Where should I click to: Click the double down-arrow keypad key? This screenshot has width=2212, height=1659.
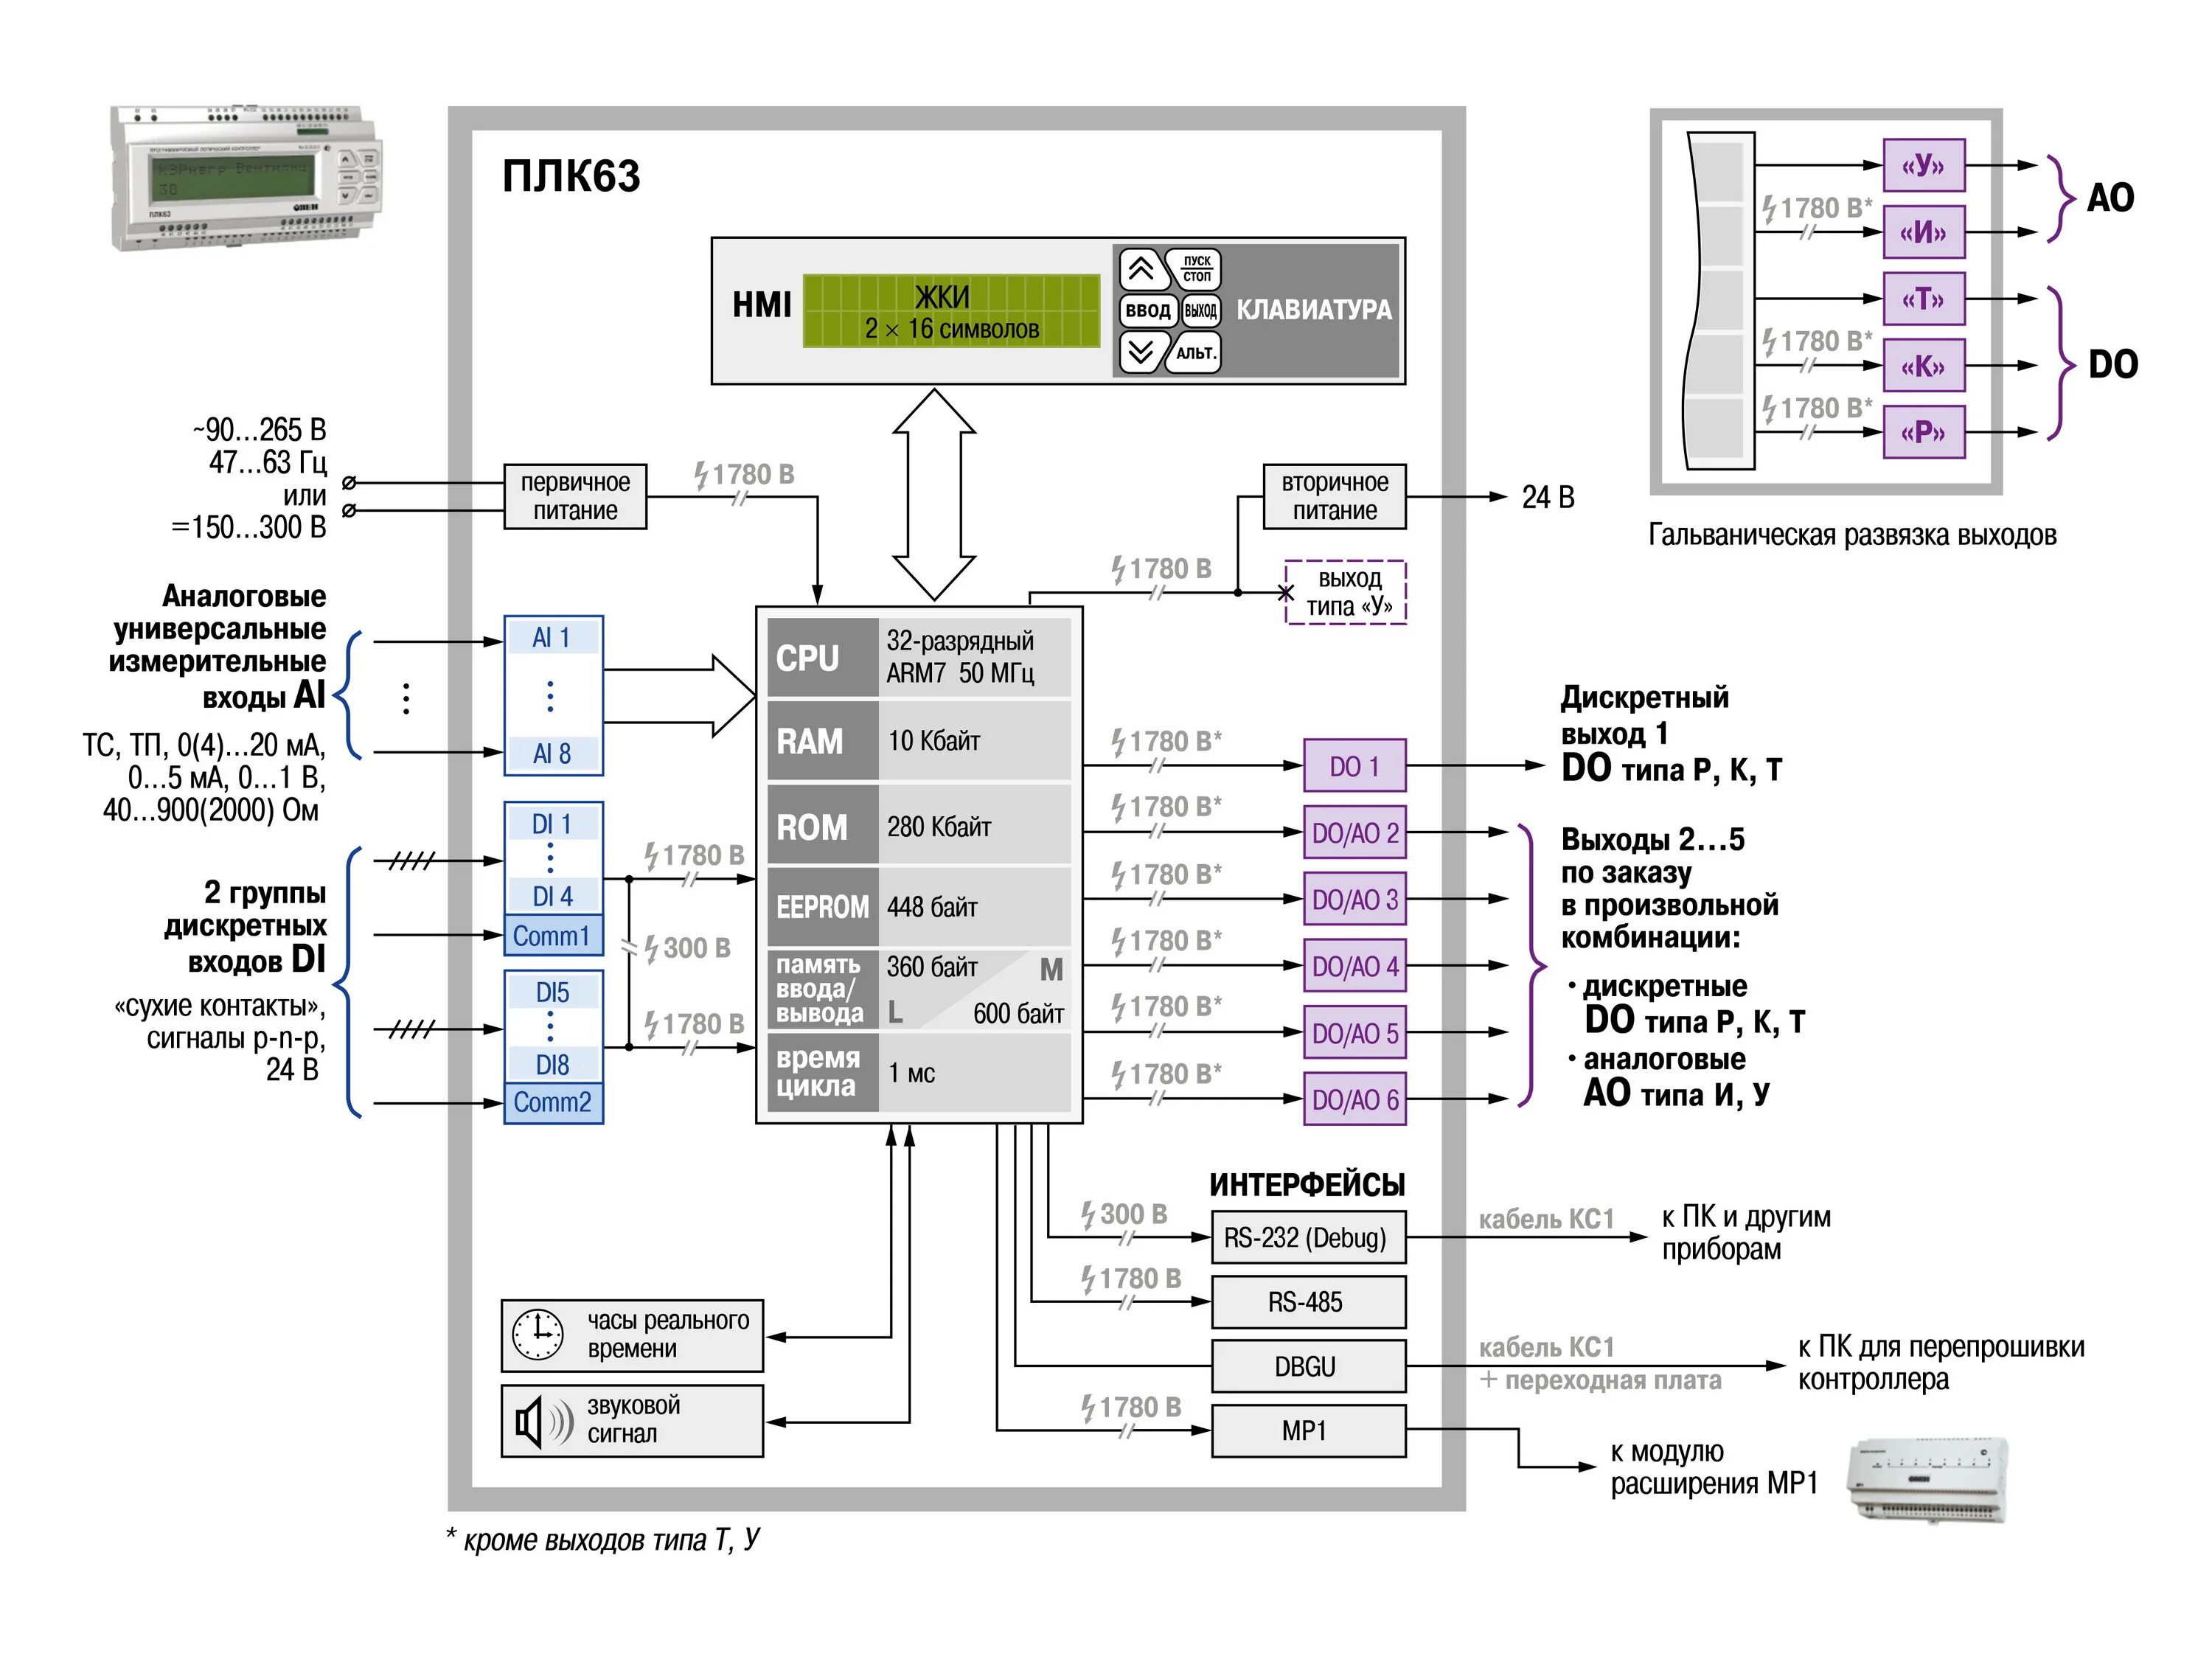coord(1141,352)
